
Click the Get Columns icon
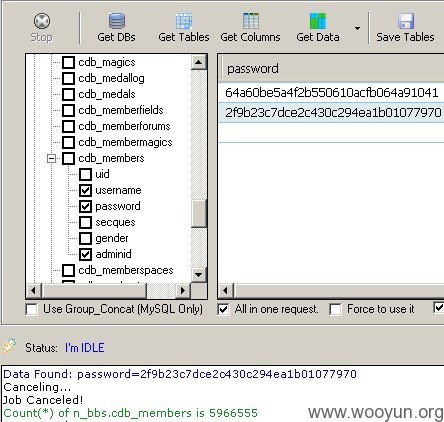[x=251, y=21]
